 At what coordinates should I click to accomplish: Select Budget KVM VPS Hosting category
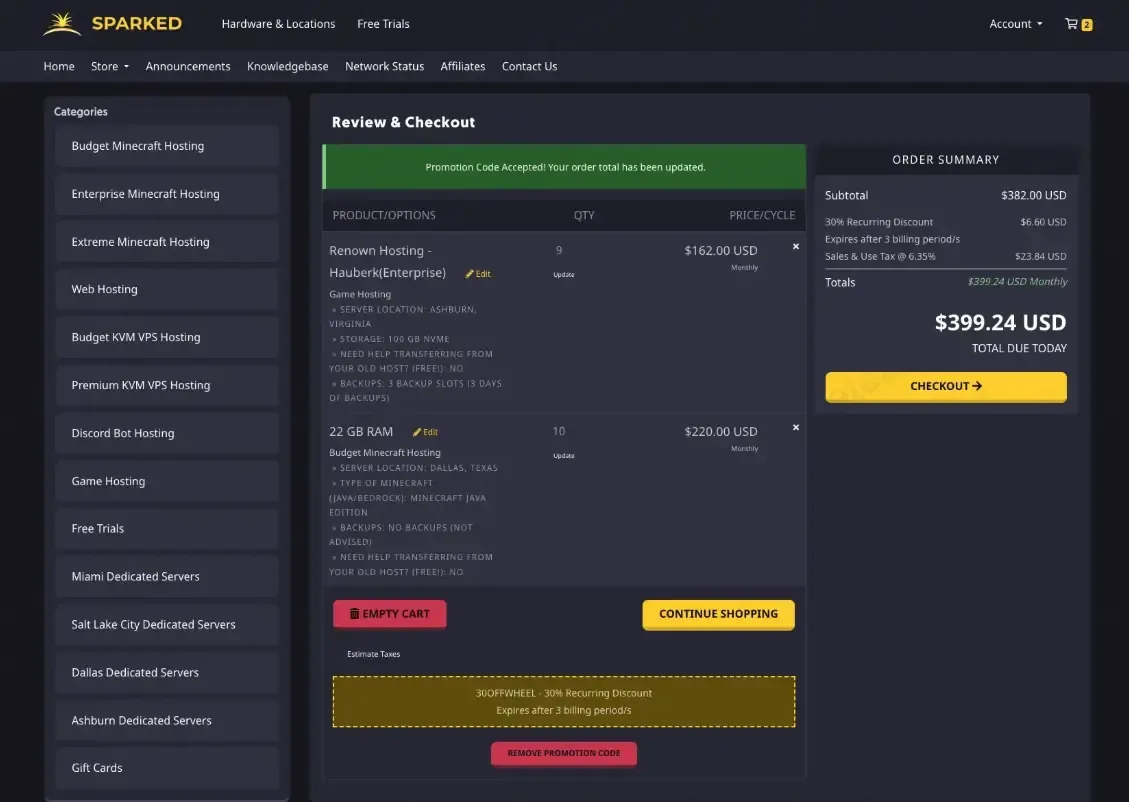pyautogui.click(x=167, y=337)
